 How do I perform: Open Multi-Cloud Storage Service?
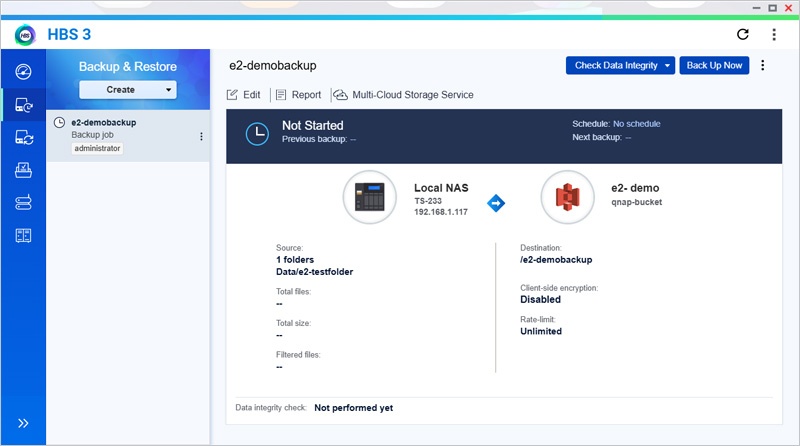click(x=404, y=95)
